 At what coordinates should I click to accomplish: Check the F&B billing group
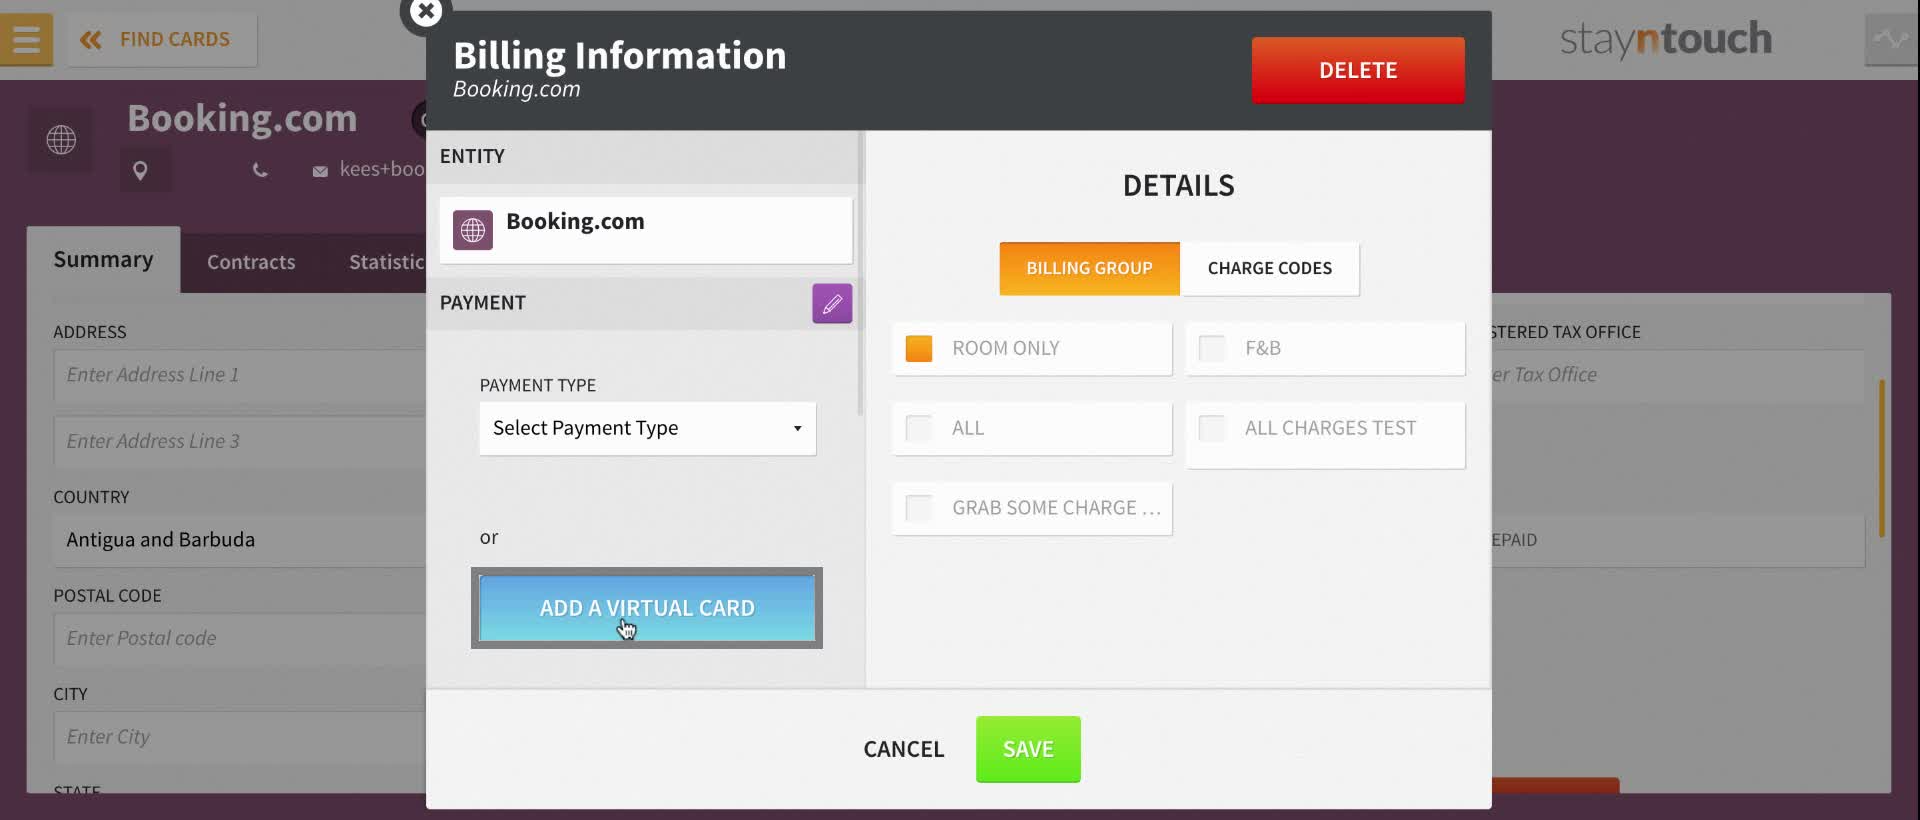tap(1212, 348)
